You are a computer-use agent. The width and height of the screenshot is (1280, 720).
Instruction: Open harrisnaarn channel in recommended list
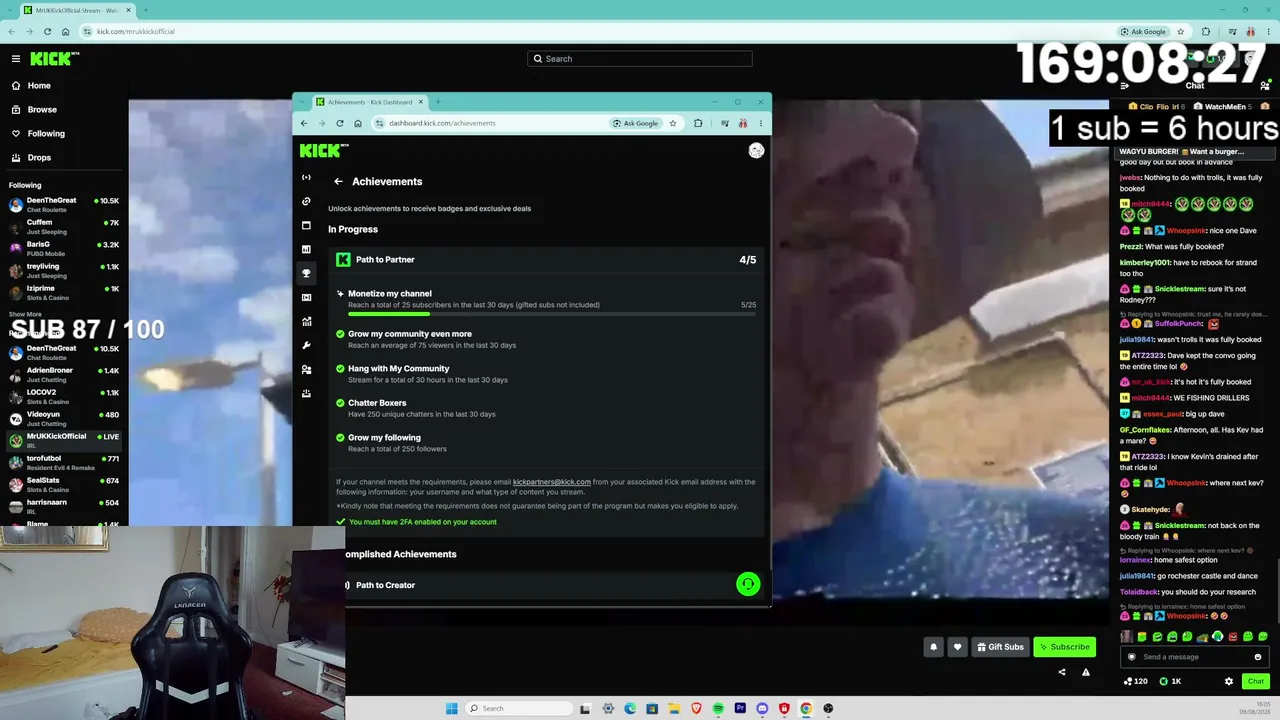(64, 506)
